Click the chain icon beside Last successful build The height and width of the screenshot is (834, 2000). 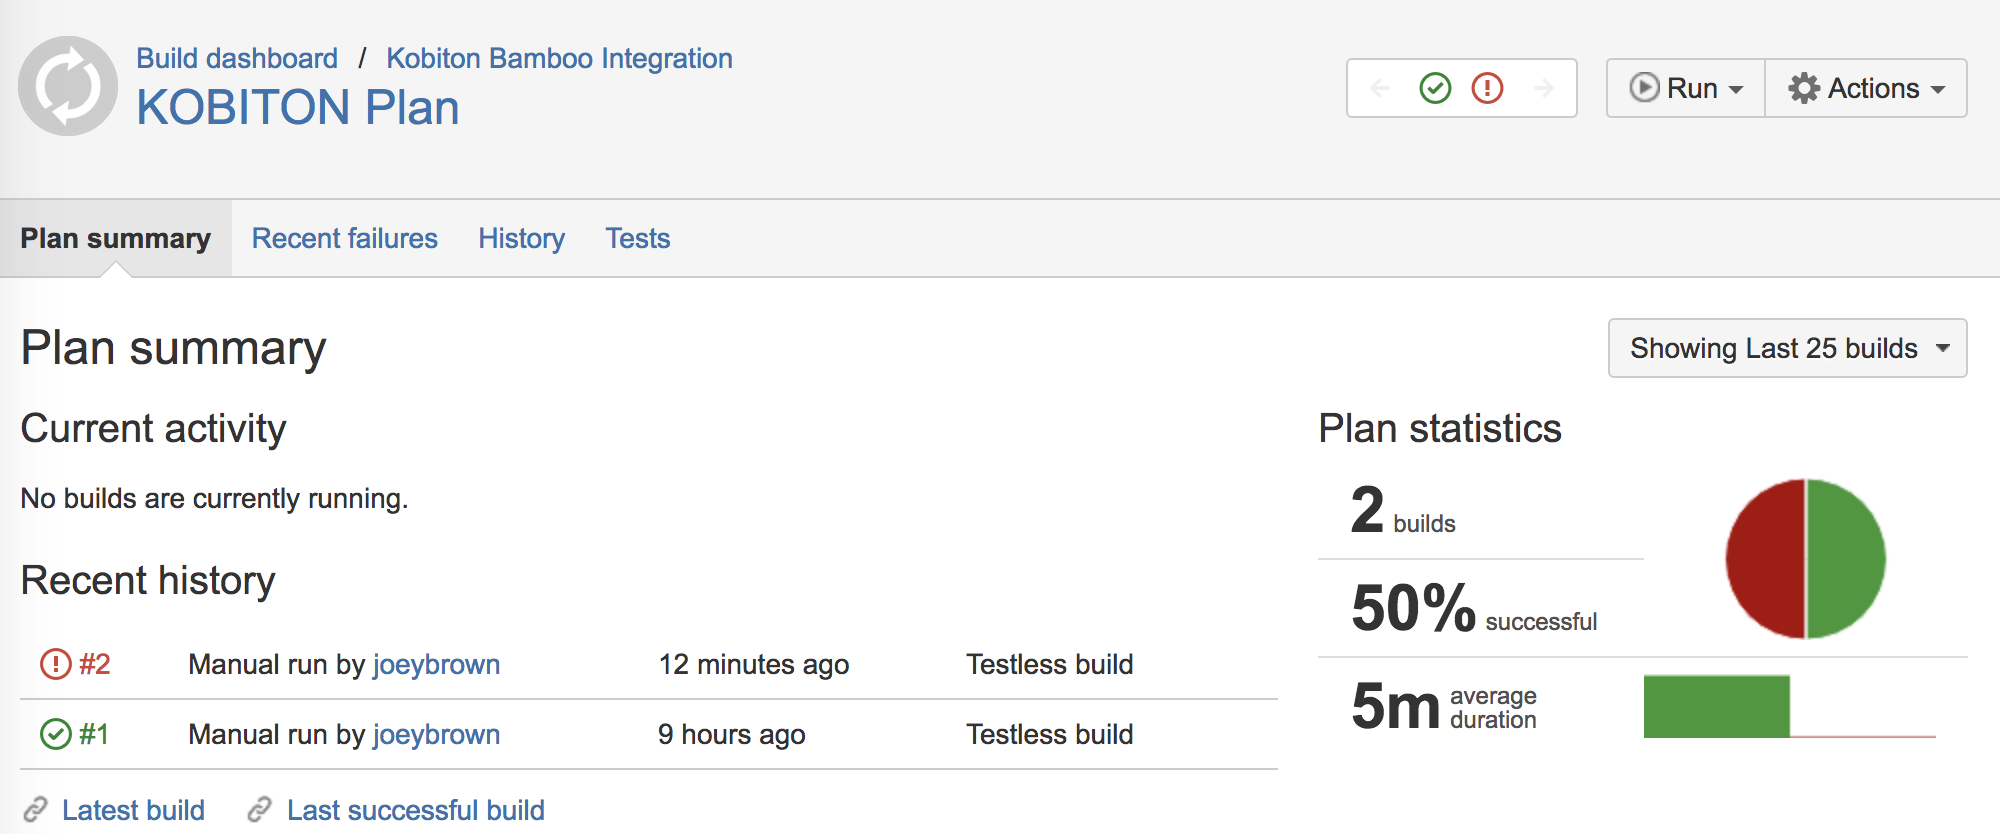coord(260,809)
